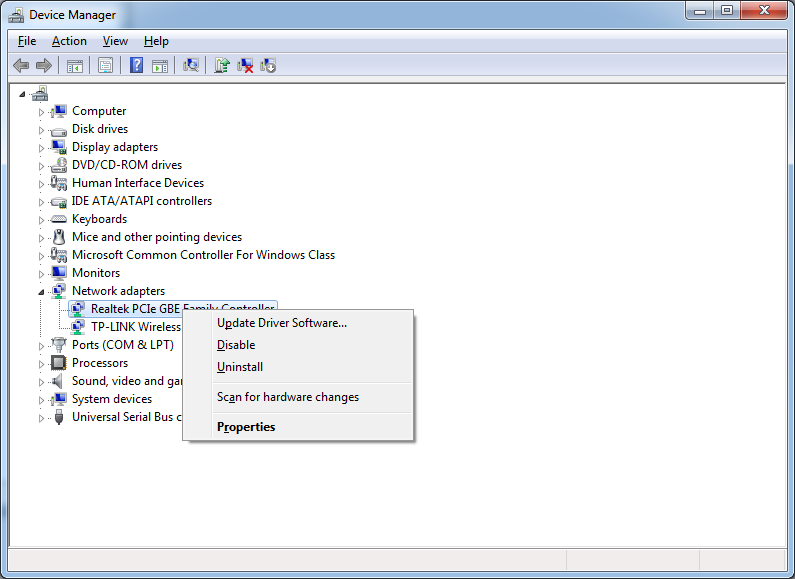
Task: Click the Uninstall device toolbar icon with red X
Action: 245,65
